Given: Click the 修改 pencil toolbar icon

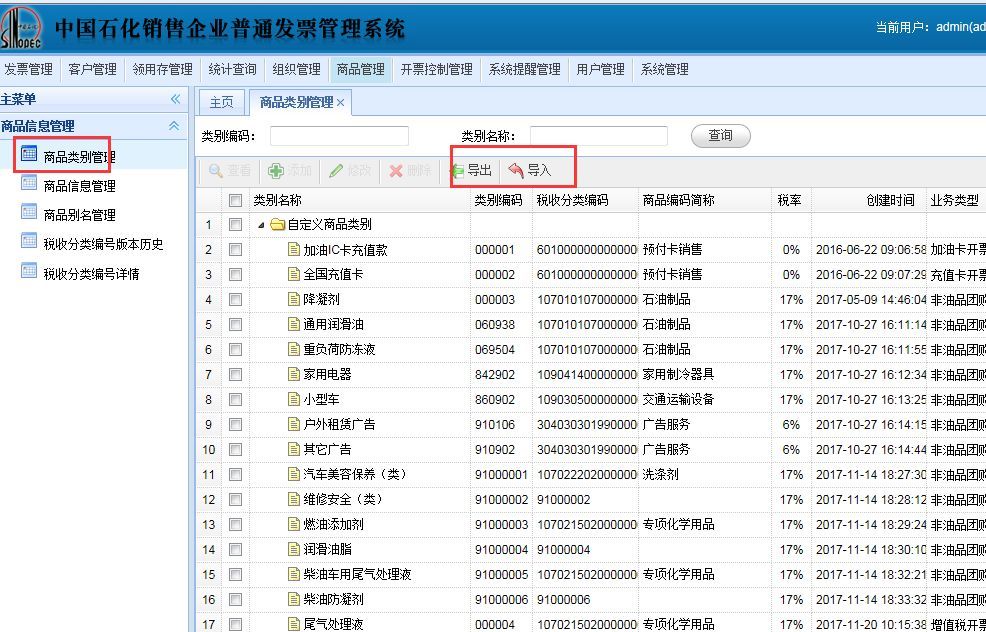Looking at the screenshot, I should click(336, 170).
